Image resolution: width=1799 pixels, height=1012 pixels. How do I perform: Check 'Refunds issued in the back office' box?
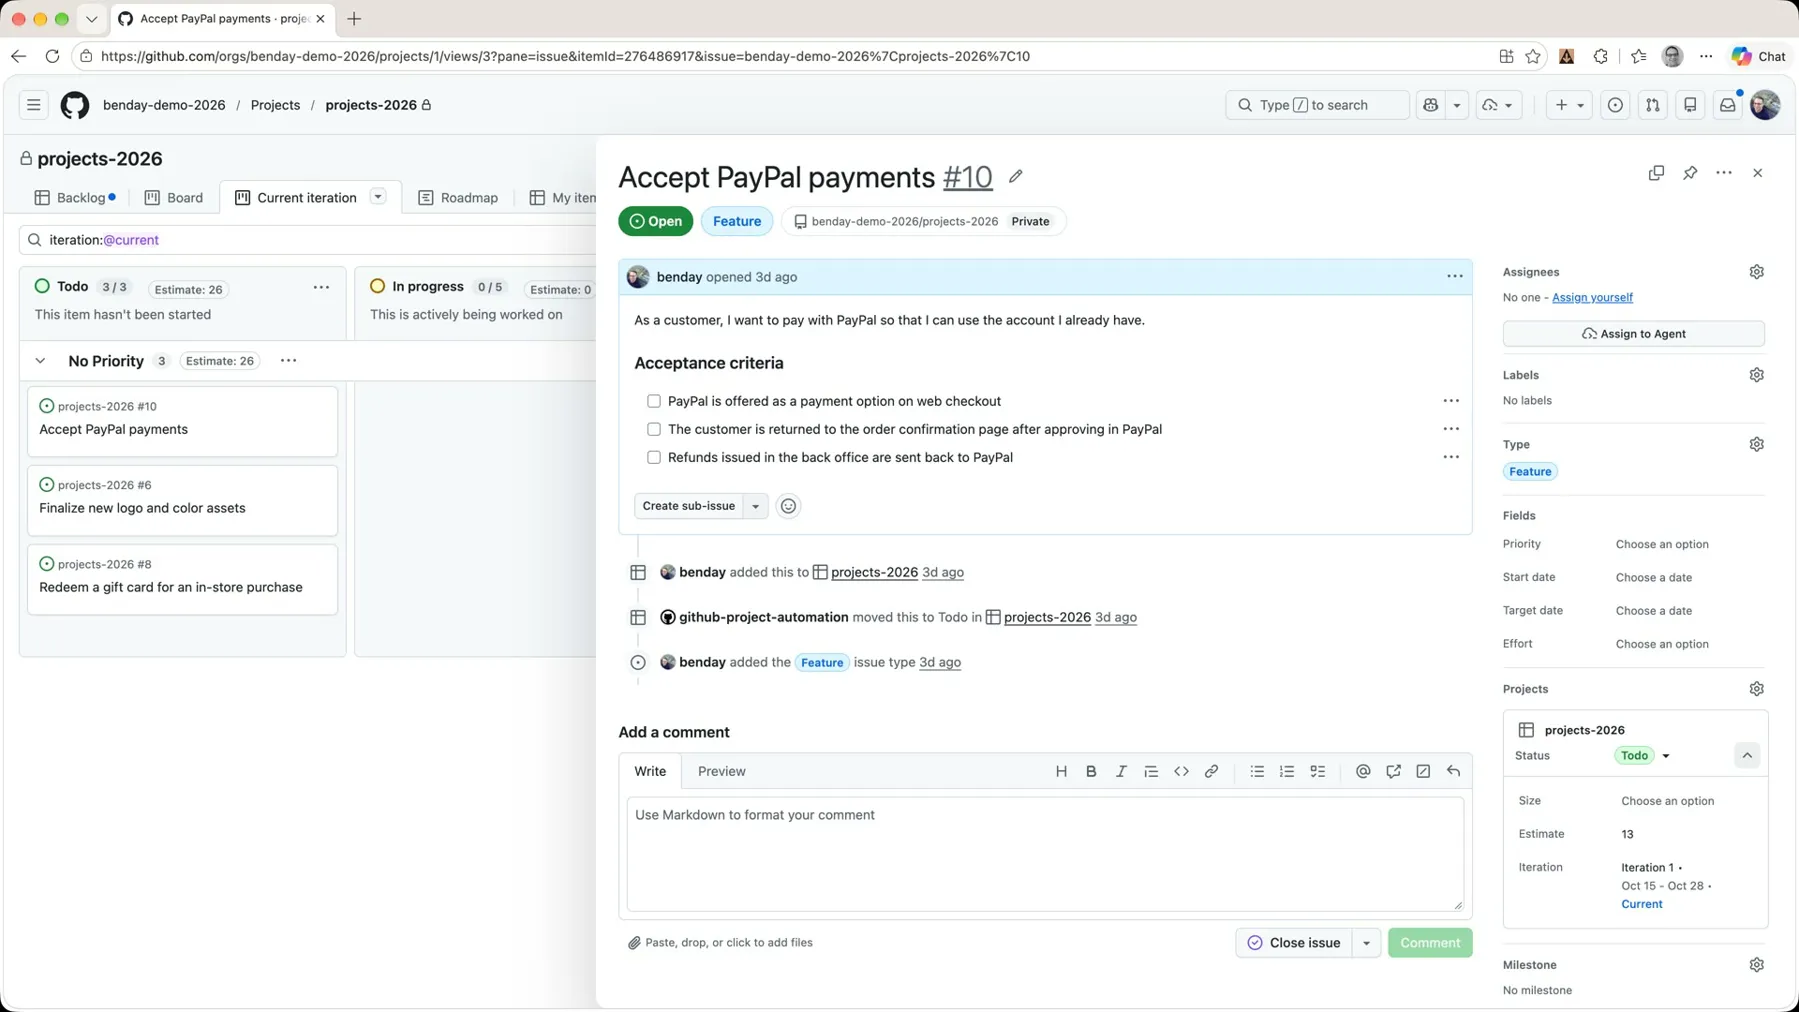coord(654,457)
